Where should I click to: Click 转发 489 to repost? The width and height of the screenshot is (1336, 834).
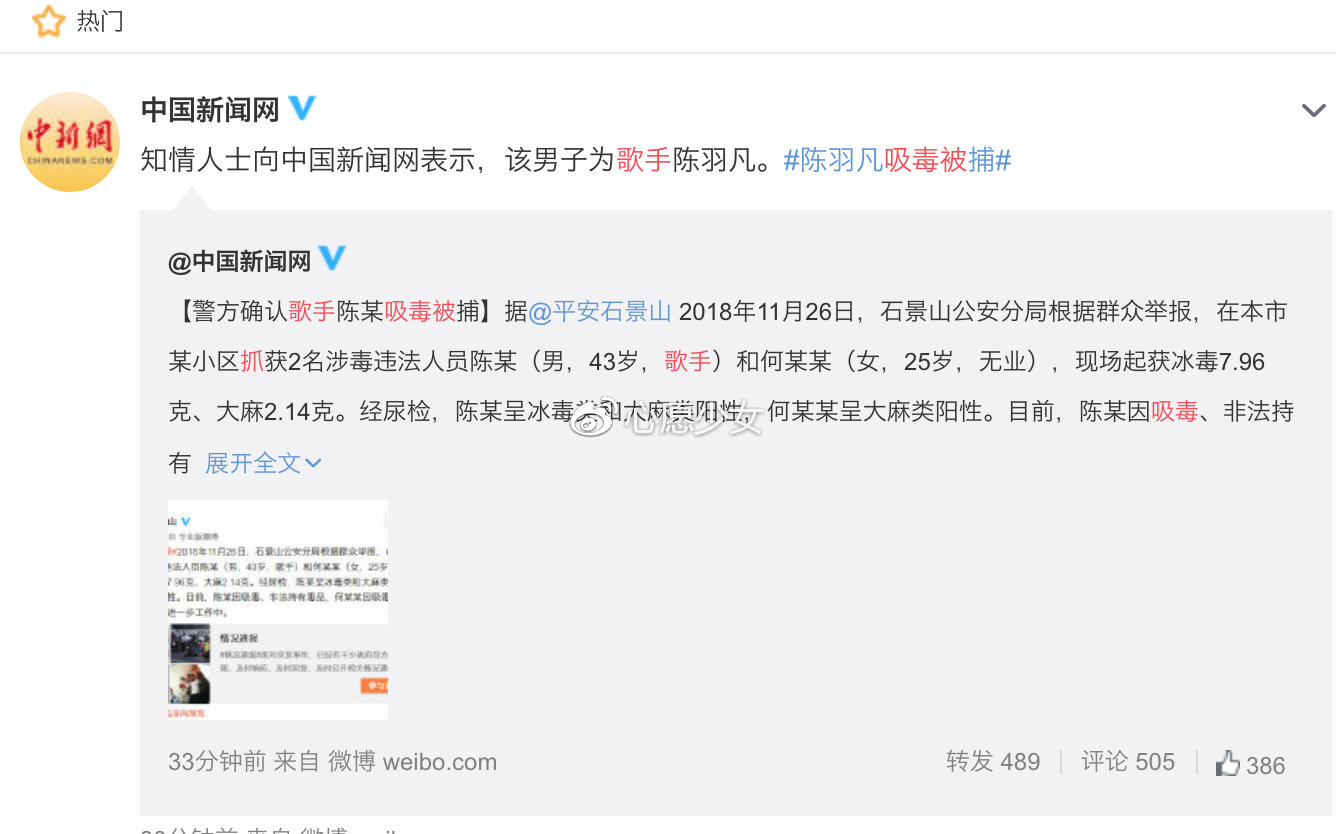993,762
